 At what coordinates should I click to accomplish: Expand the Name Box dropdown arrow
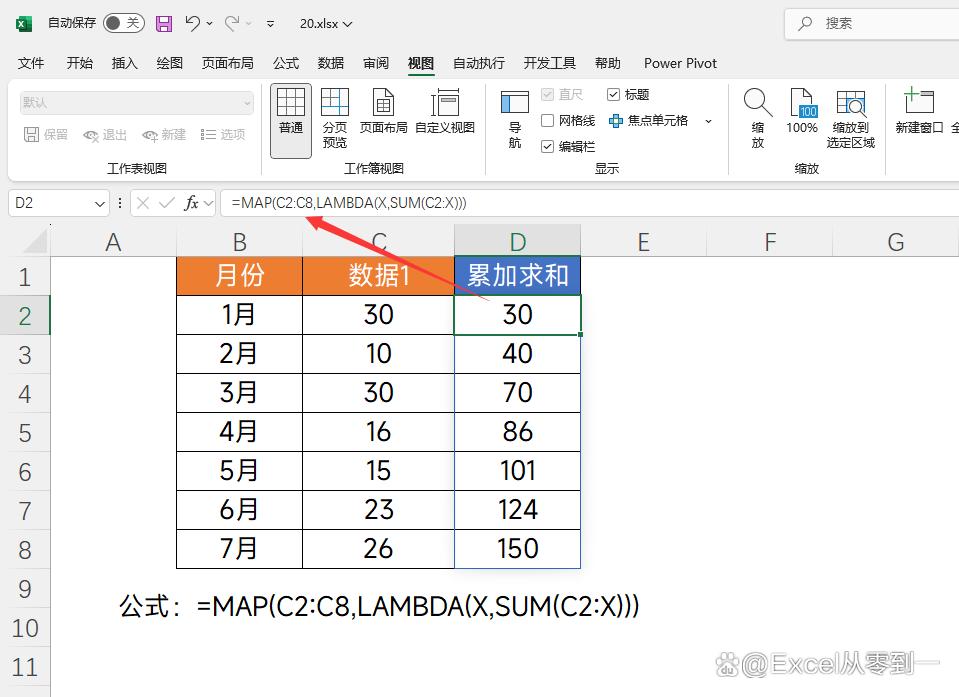pos(100,204)
